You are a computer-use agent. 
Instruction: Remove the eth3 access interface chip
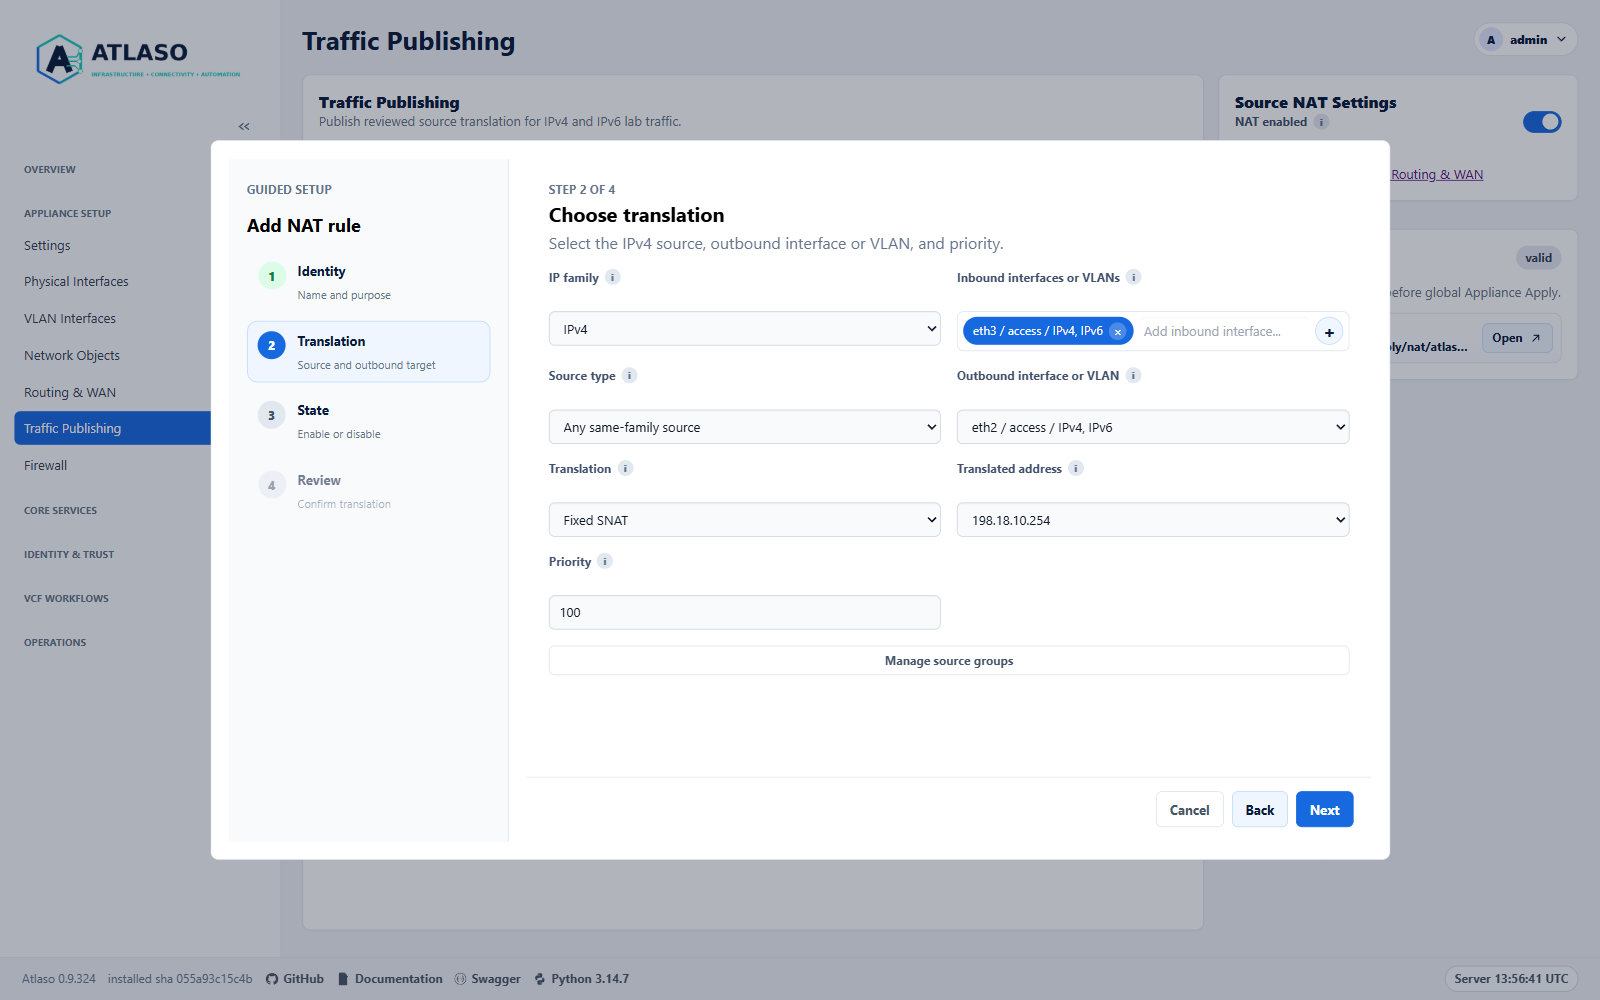pos(1118,332)
